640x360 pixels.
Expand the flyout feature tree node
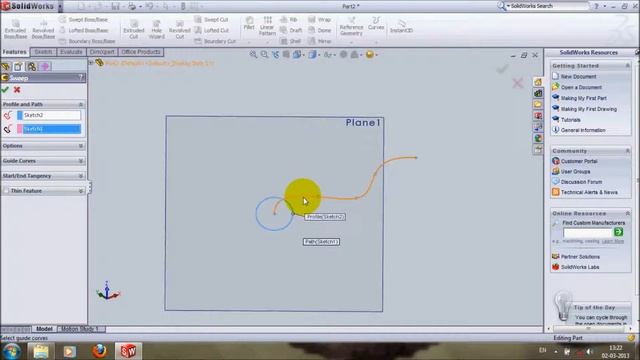[x=91, y=63]
